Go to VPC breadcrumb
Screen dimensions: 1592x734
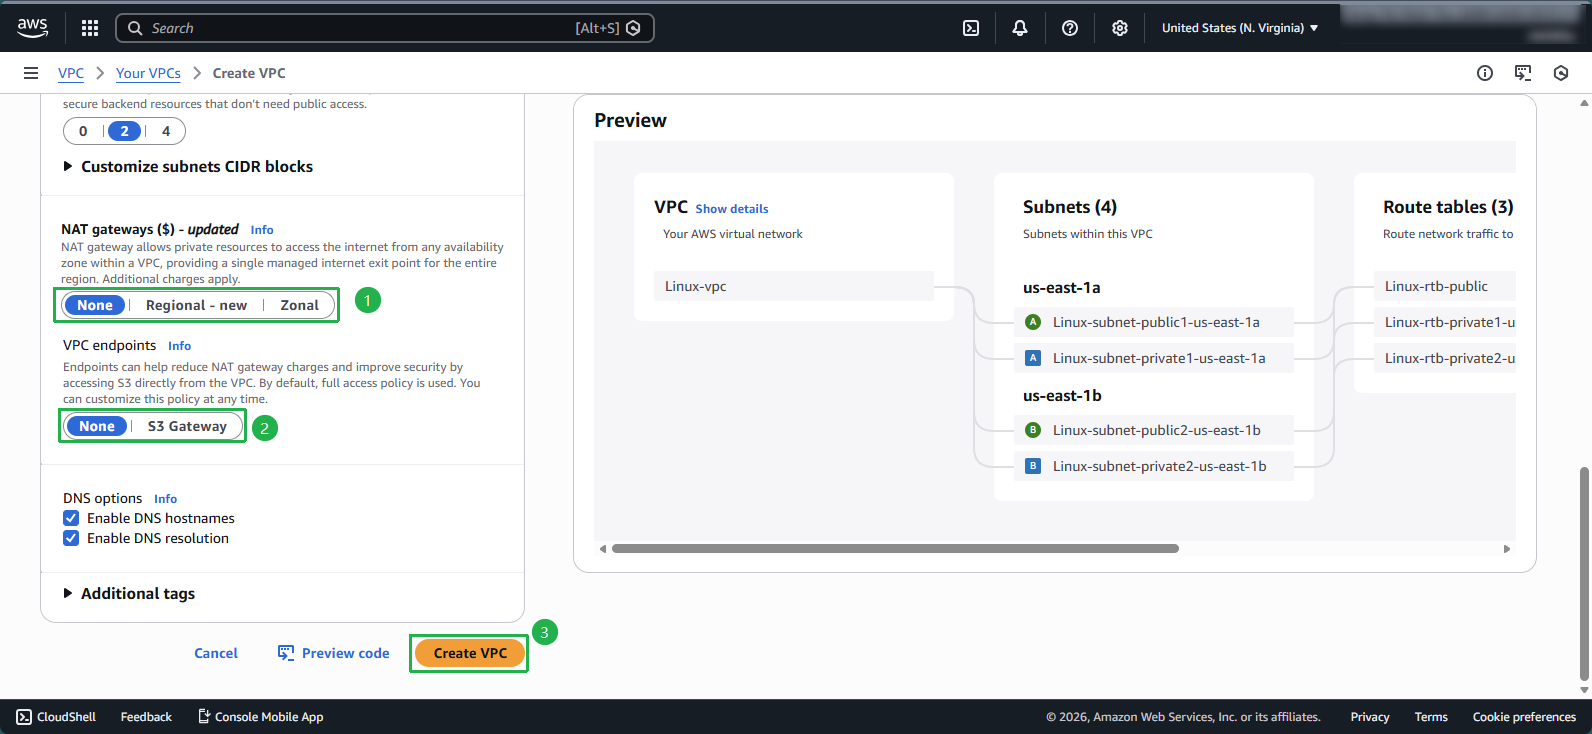click(71, 73)
